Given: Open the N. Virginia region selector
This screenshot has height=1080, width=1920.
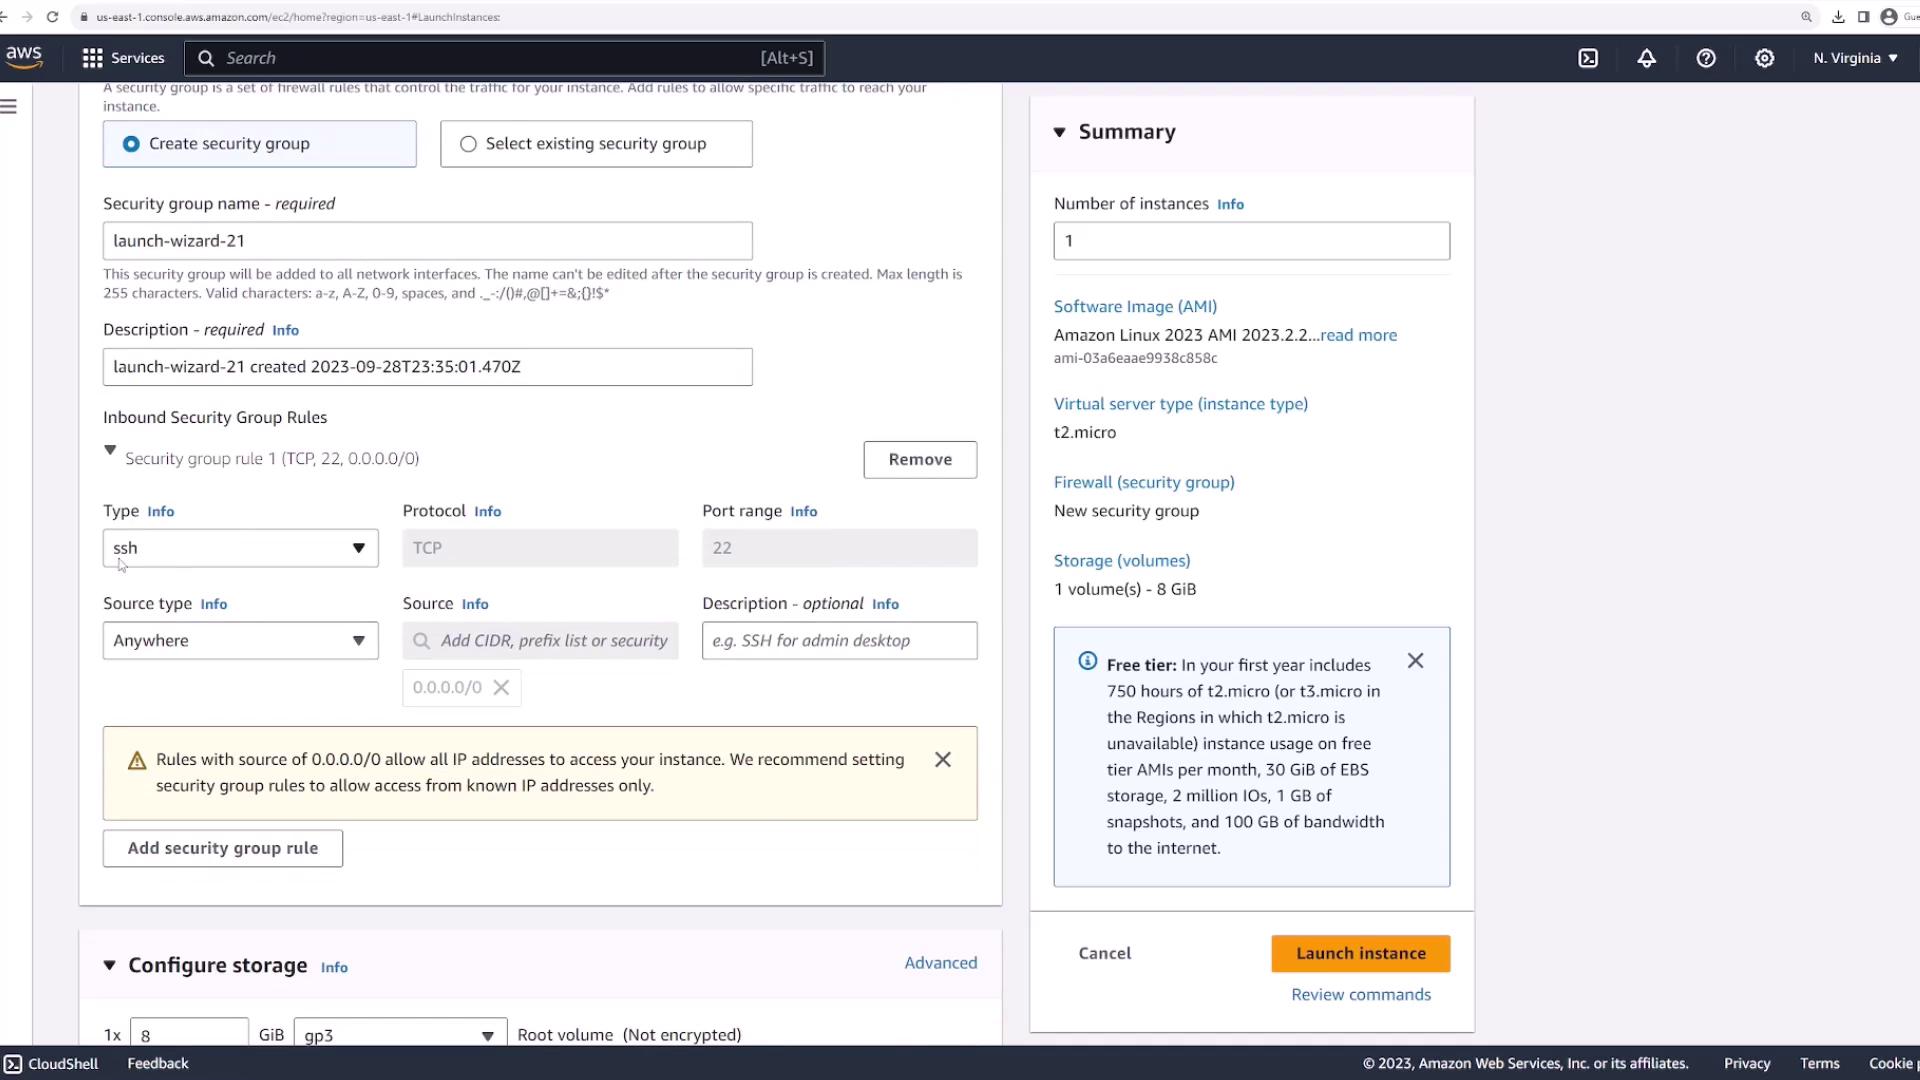Looking at the screenshot, I should click(x=1855, y=58).
